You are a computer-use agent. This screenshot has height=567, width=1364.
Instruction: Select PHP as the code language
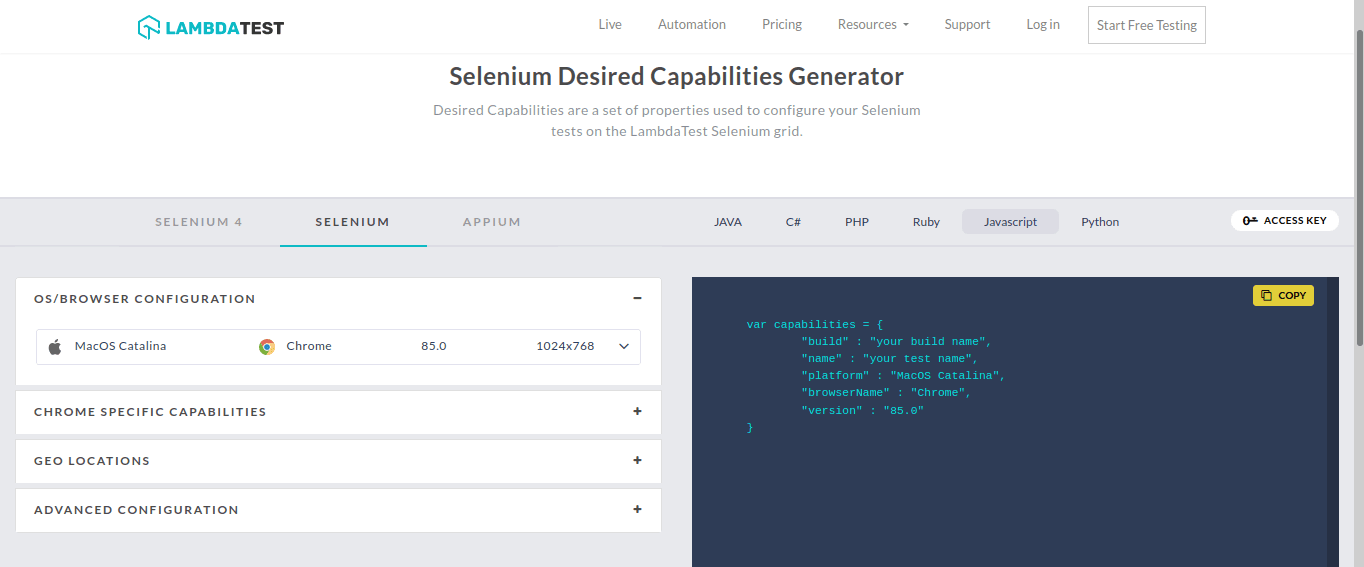pyautogui.click(x=857, y=222)
